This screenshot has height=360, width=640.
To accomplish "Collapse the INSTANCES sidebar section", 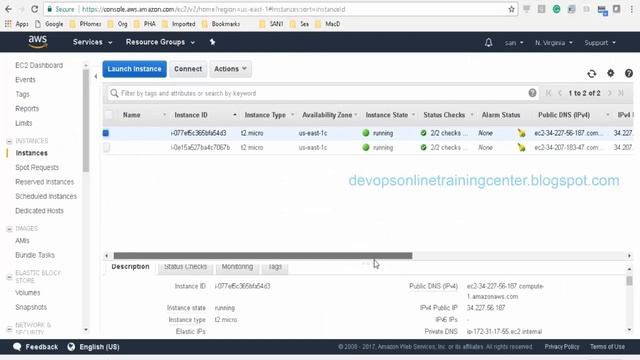I will (x=9, y=141).
